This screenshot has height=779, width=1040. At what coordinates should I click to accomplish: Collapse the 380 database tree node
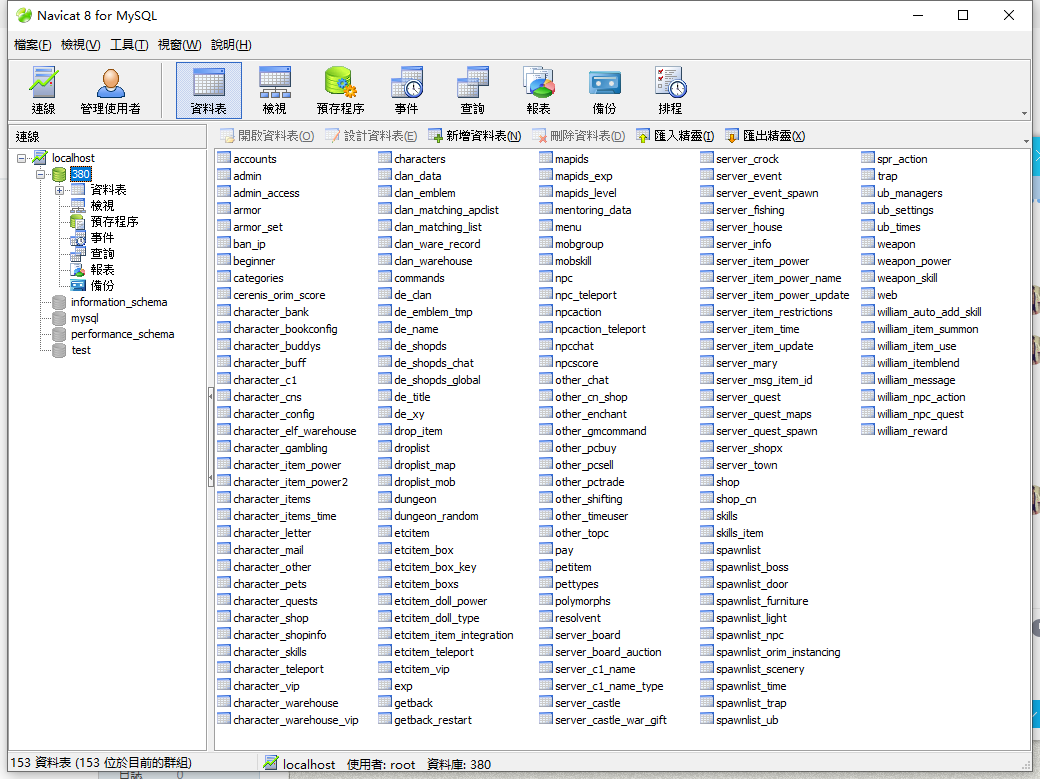click(40, 175)
